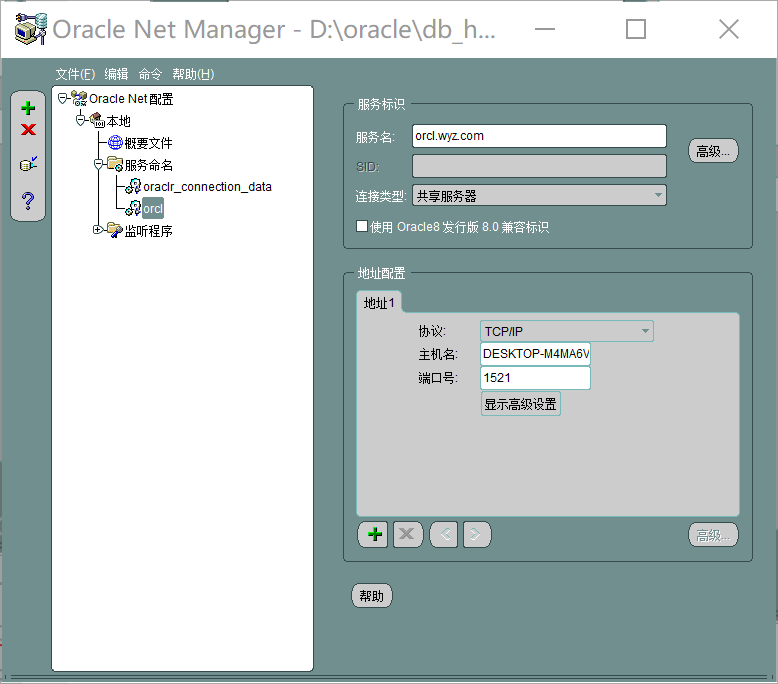Open the 帮助(H) menu

[x=193, y=74]
